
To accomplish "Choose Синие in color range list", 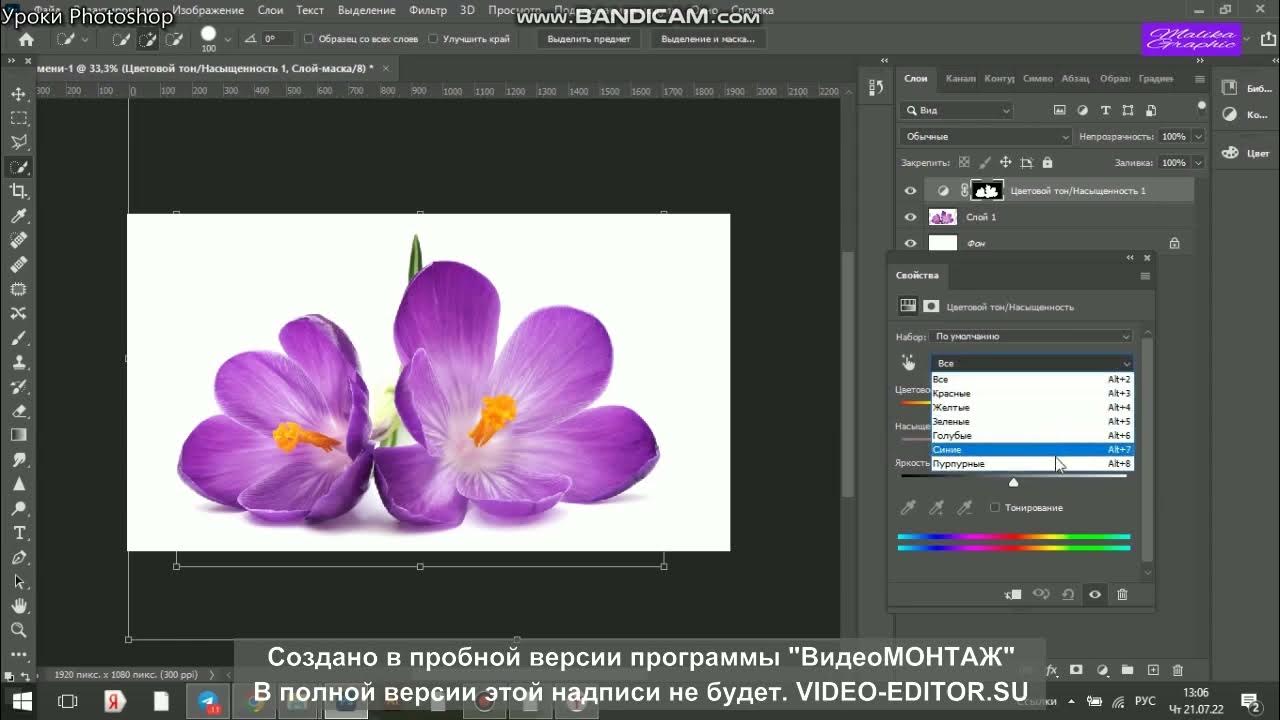I will coord(1032,450).
